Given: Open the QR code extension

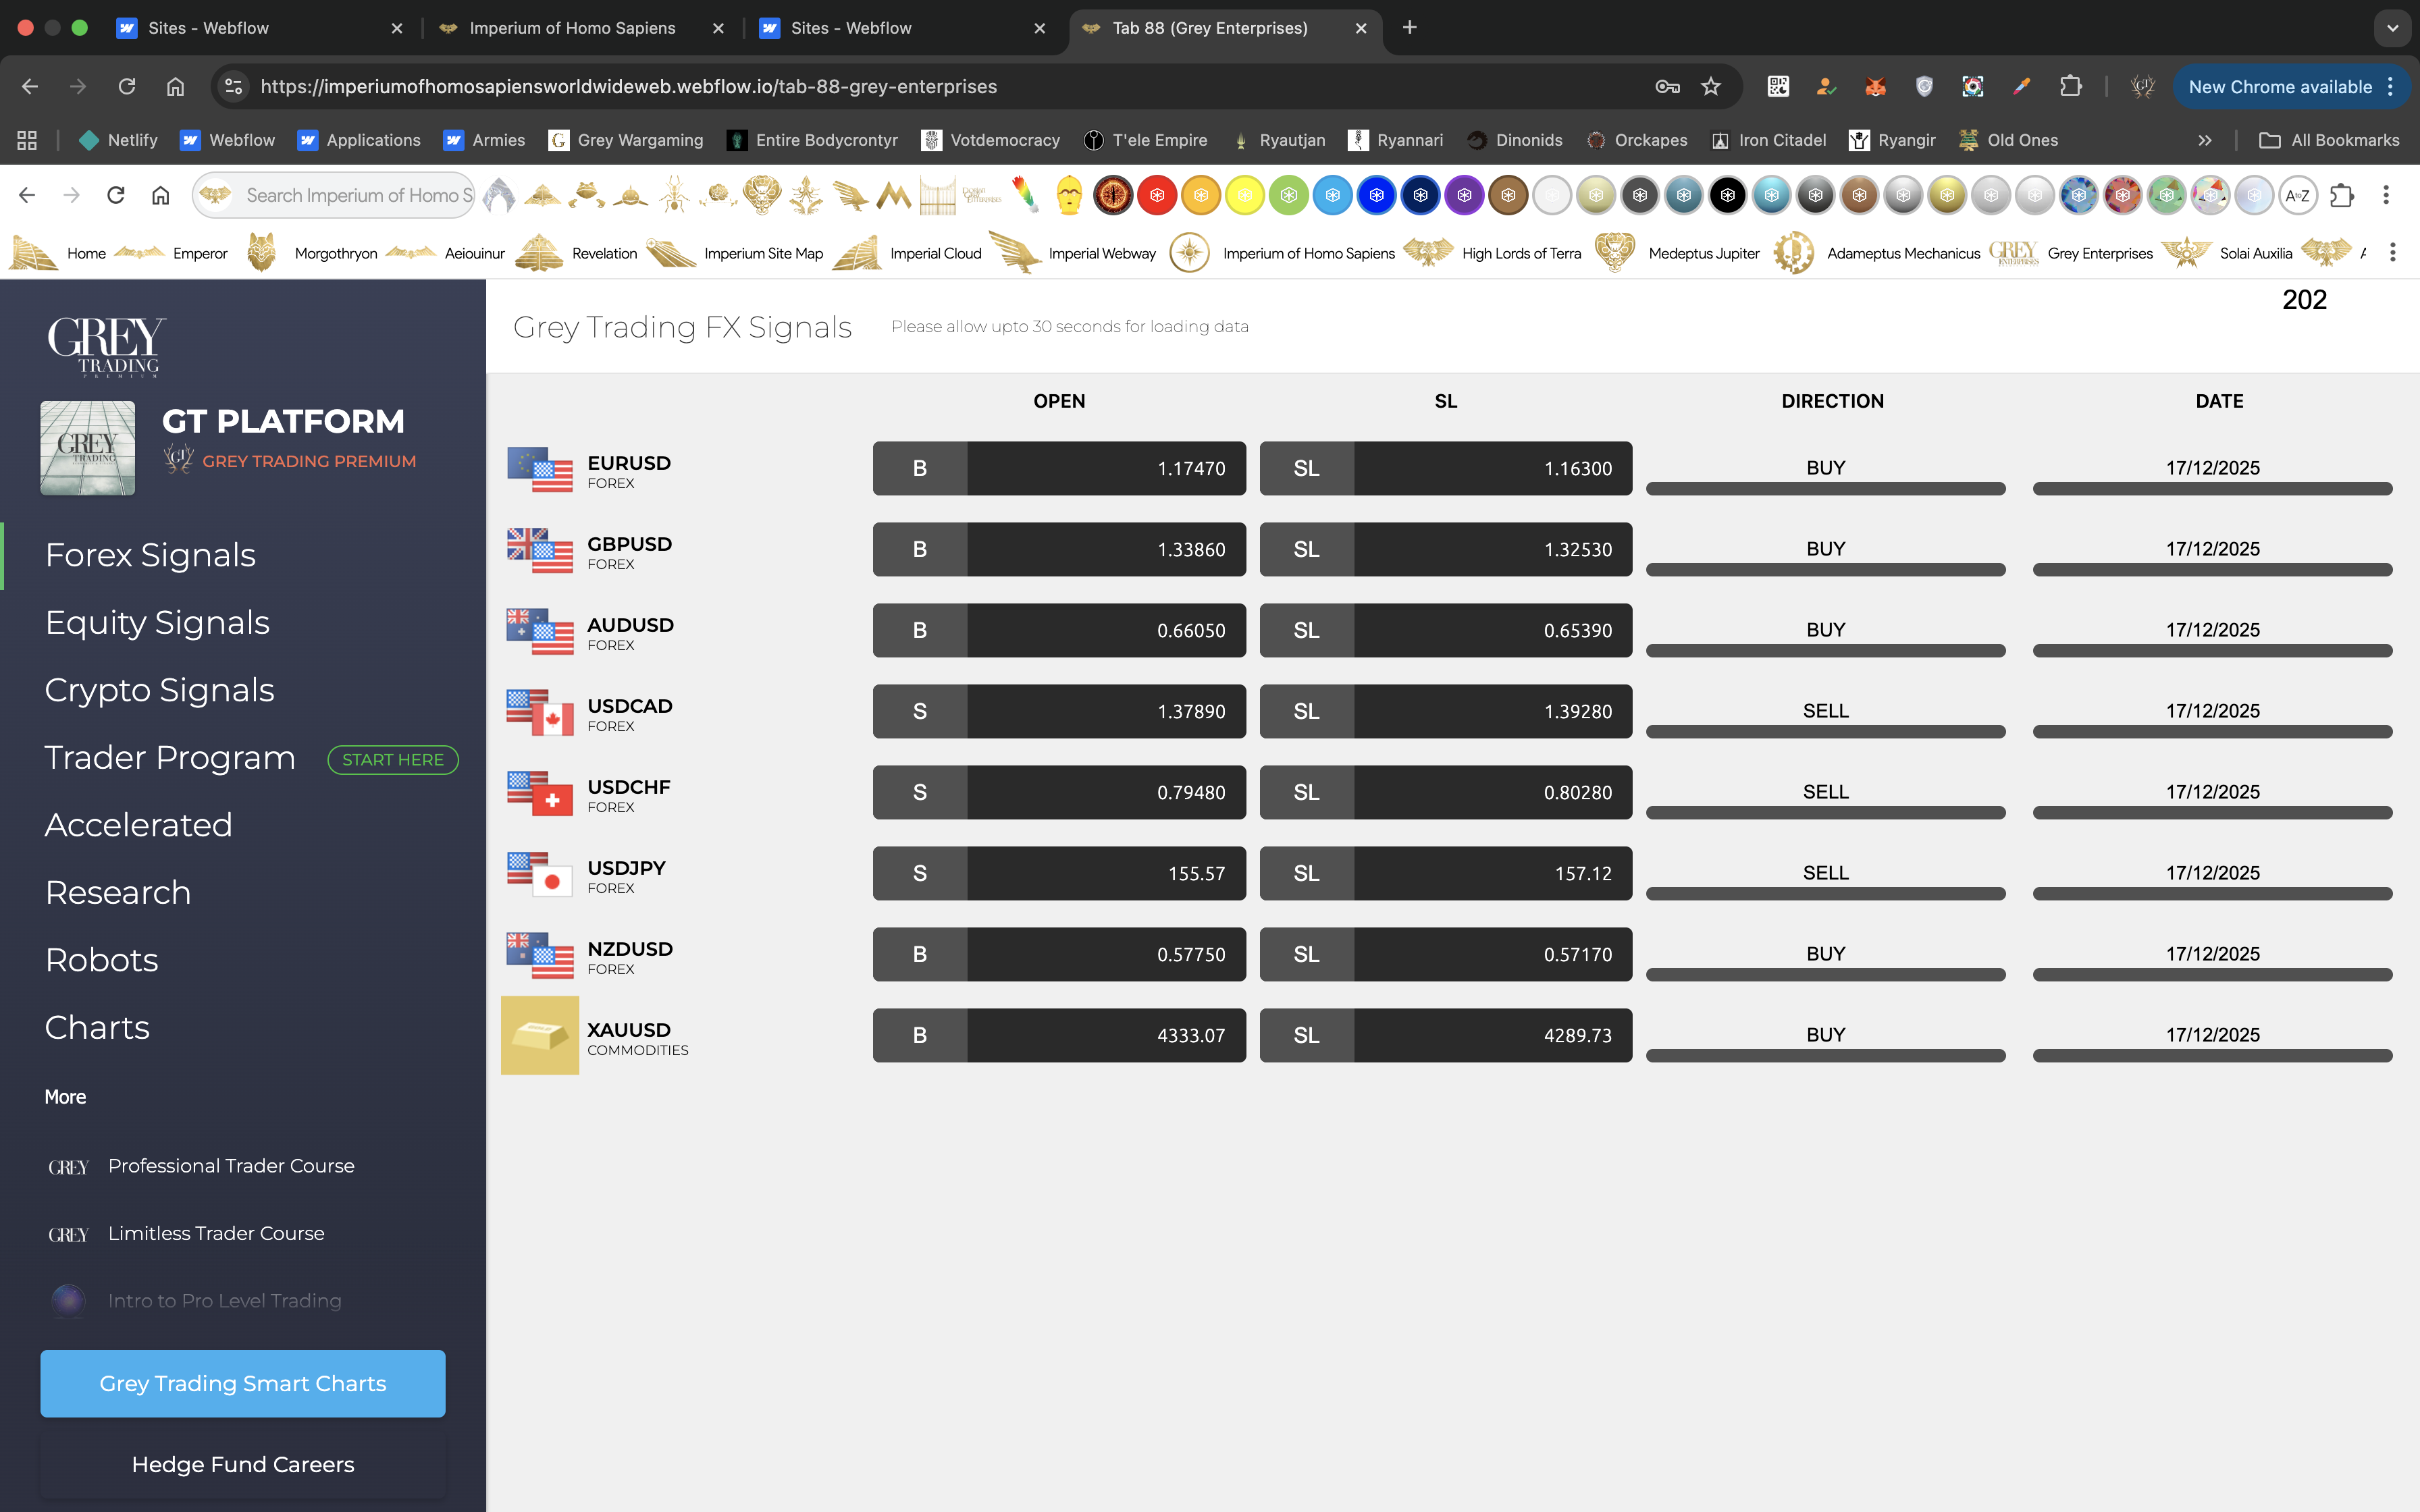Looking at the screenshot, I should tap(1778, 87).
